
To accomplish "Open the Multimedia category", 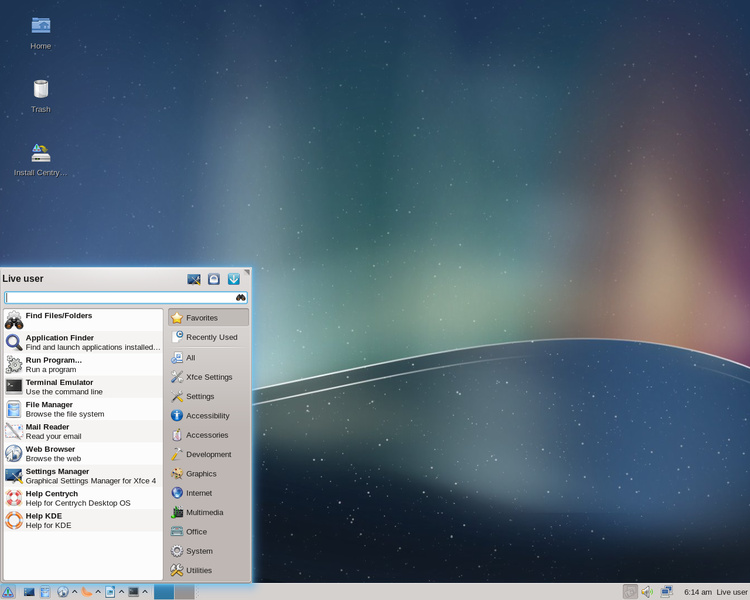I will [209, 512].
